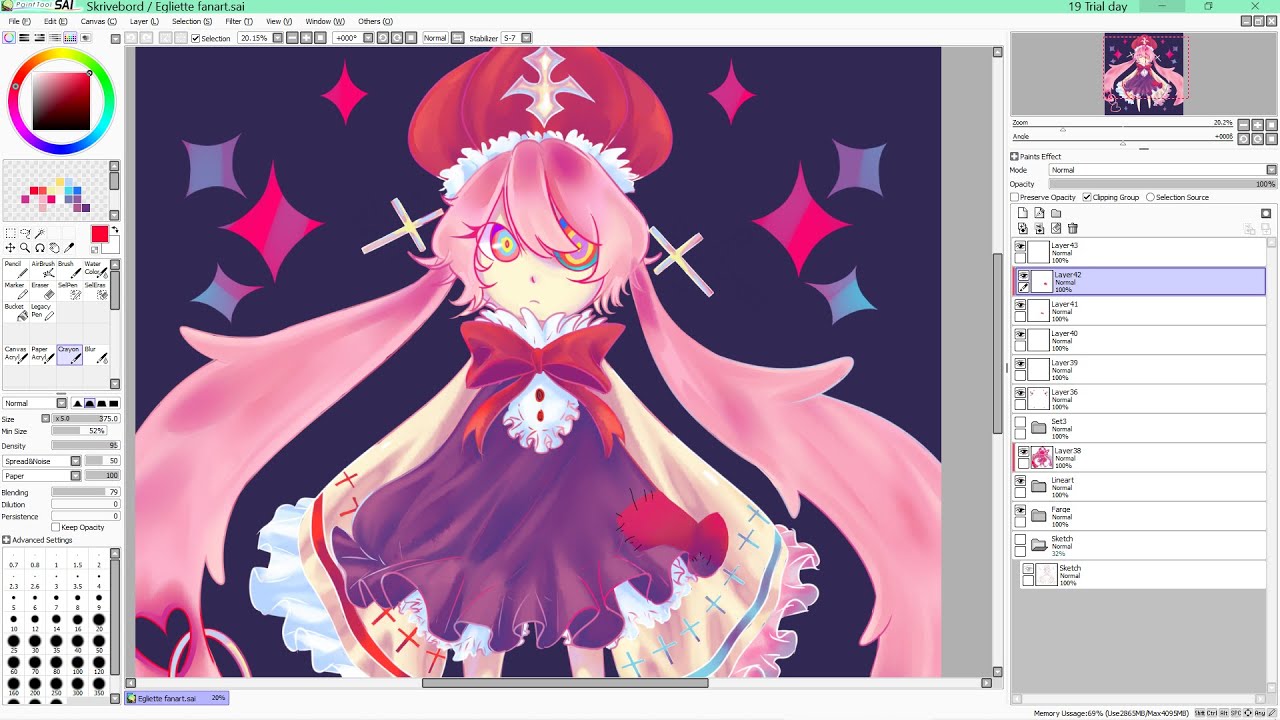The height and width of the screenshot is (720, 1280).
Task: Select the Marker tool
Action: tap(15, 291)
